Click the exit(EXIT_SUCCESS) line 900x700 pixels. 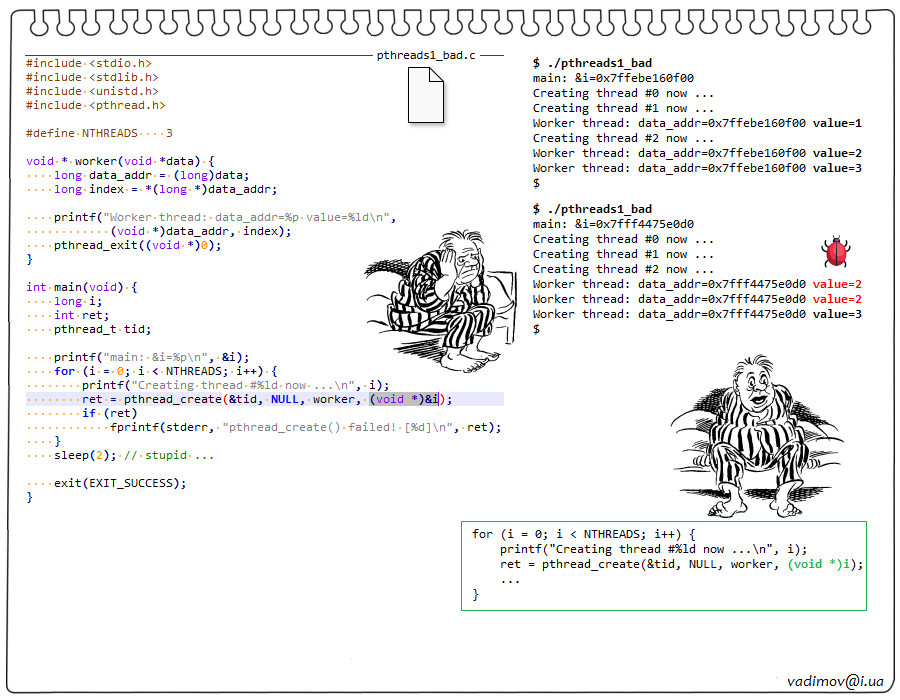tap(119, 483)
